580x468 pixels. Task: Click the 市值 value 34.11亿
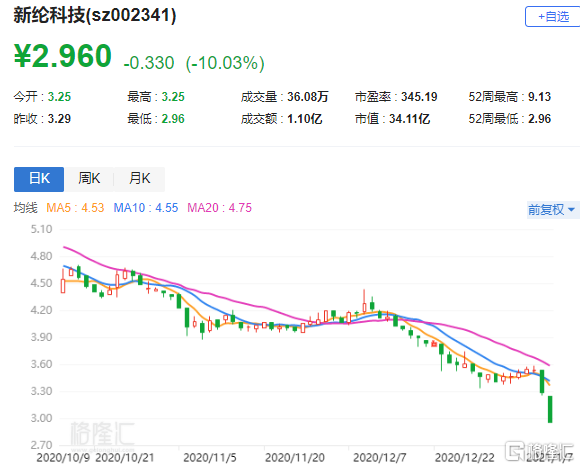409,119
